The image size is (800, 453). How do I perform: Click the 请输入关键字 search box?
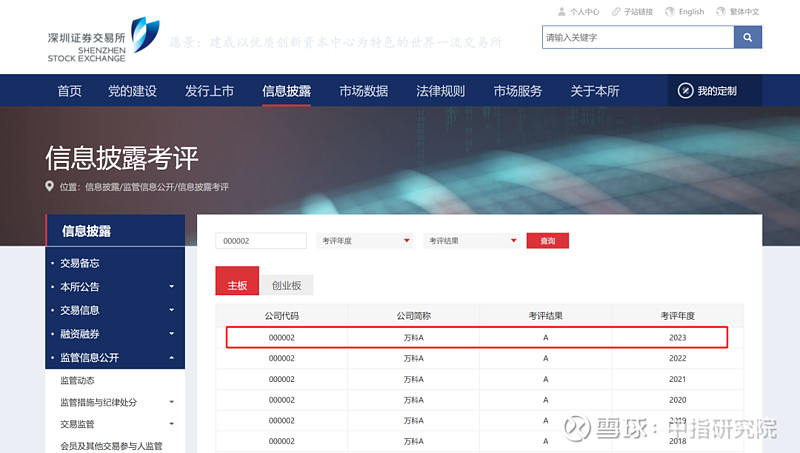tap(637, 38)
